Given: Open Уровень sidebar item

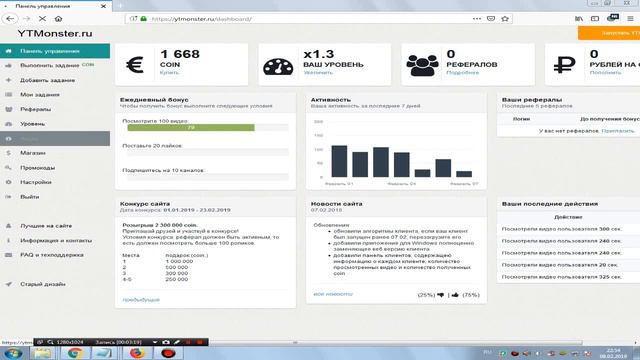Looking at the screenshot, I should 55,124.
